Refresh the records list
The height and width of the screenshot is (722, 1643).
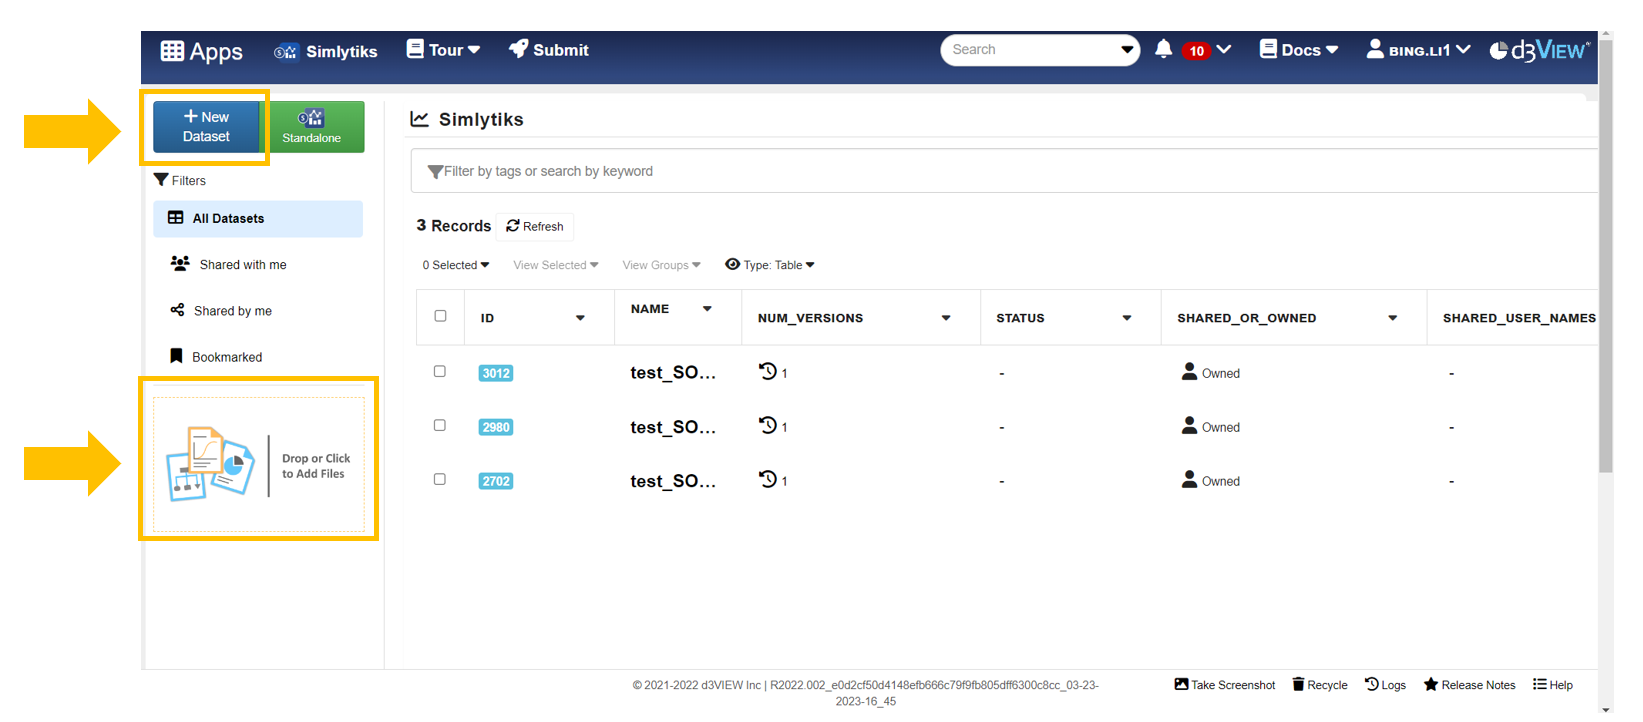(535, 226)
